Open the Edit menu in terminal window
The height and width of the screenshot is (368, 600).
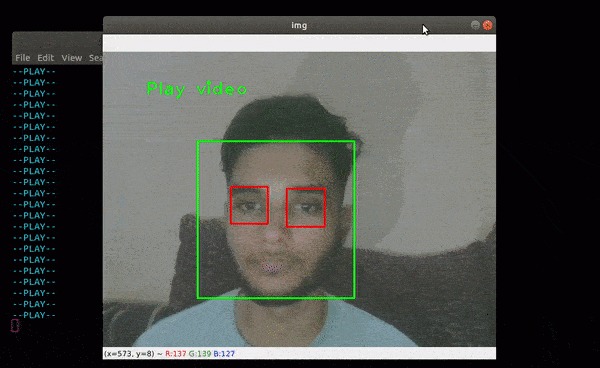[x=46, y=58]
